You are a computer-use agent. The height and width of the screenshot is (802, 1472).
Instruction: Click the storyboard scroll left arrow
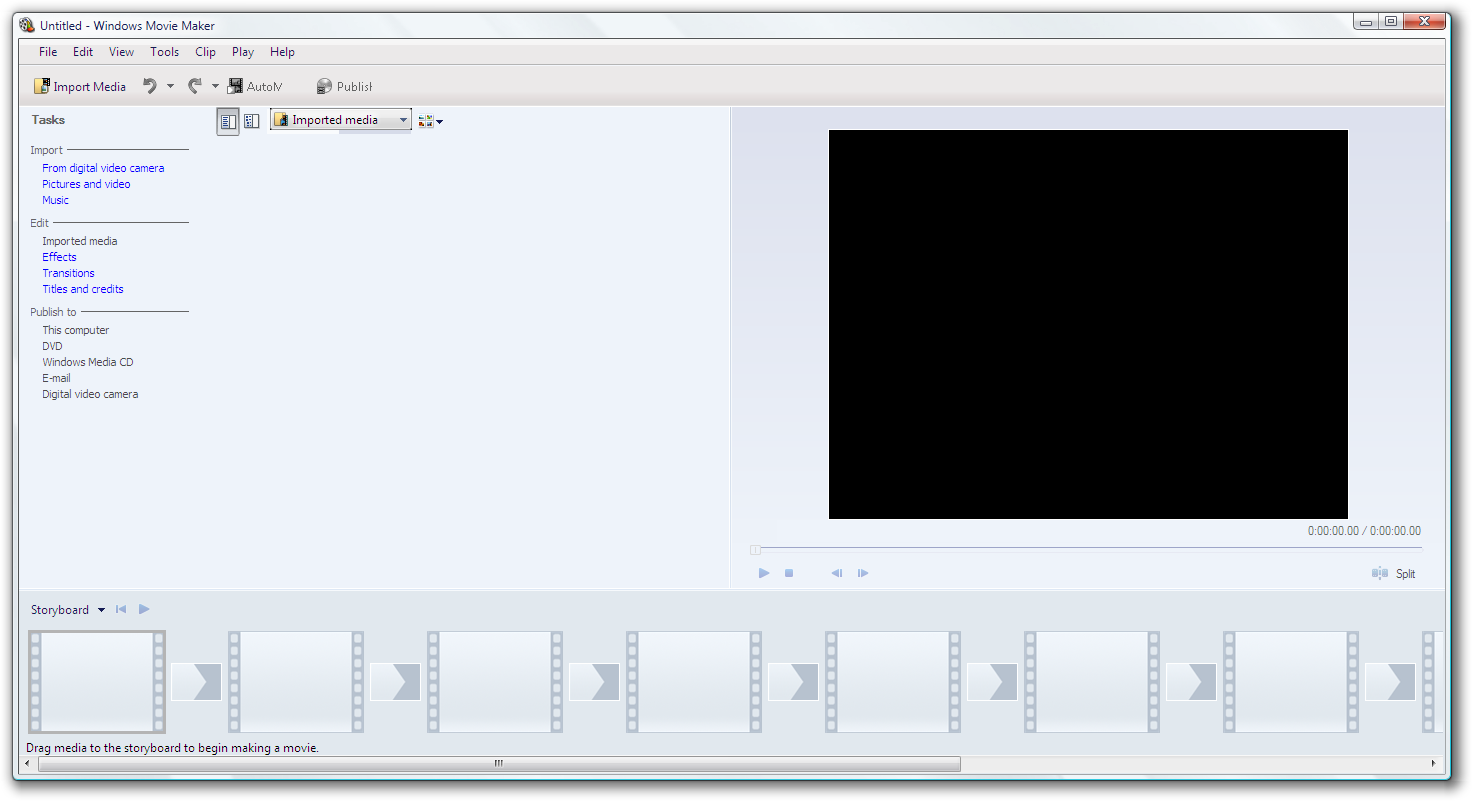coord(27,764)
